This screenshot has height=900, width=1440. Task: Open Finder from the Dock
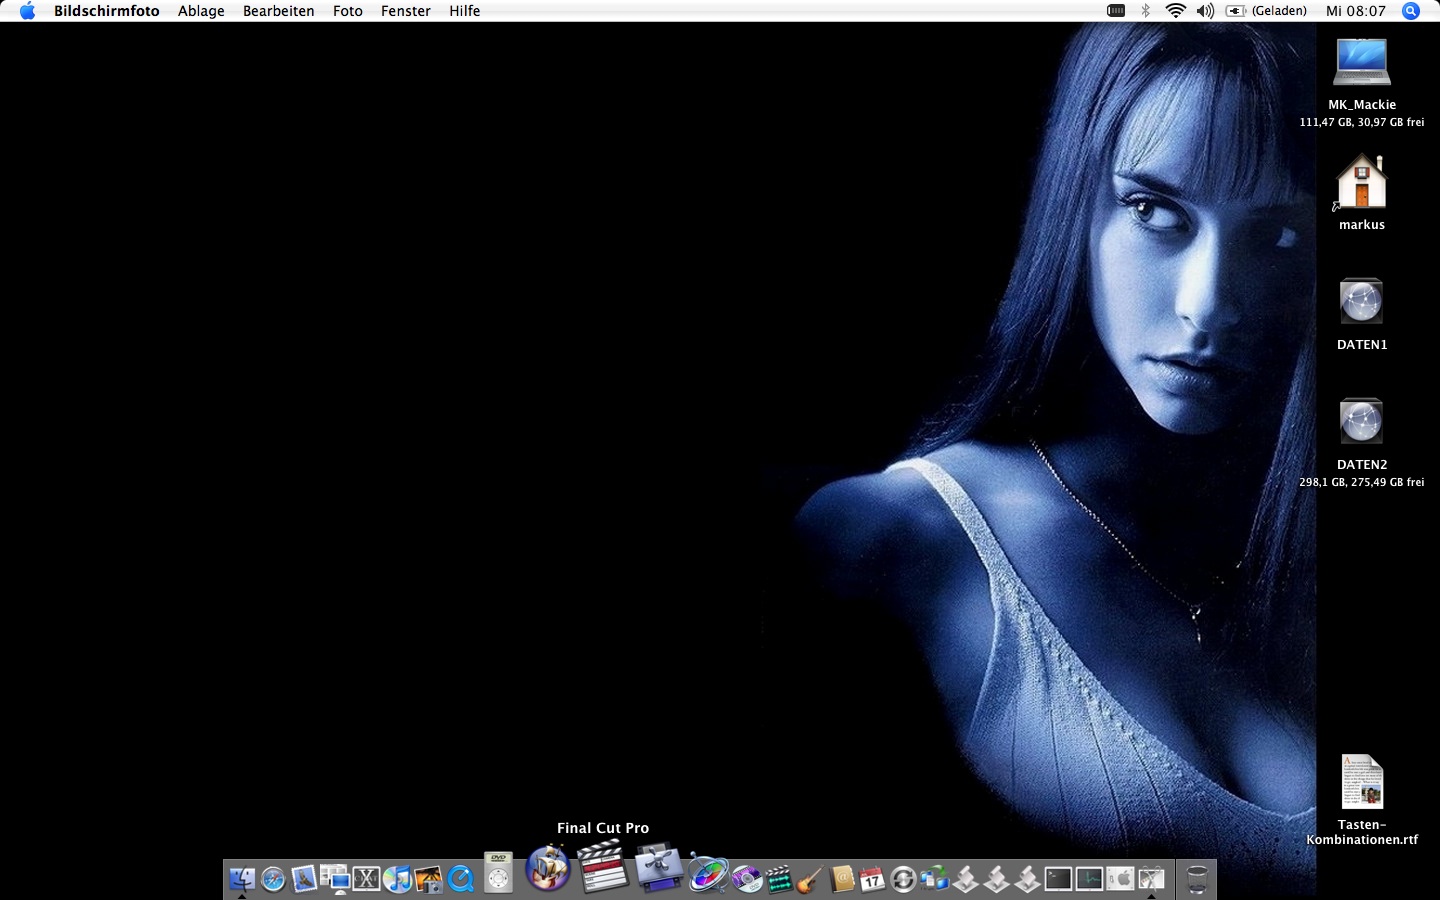pyautogui.click(x=242, y=879)
